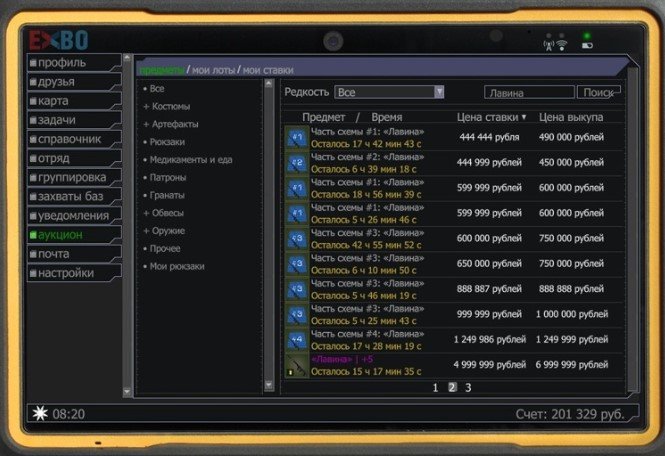This screenshot has height=456, width=665.
Task: Click the «Лавина» | +5 item name
Action: point(342,359)
